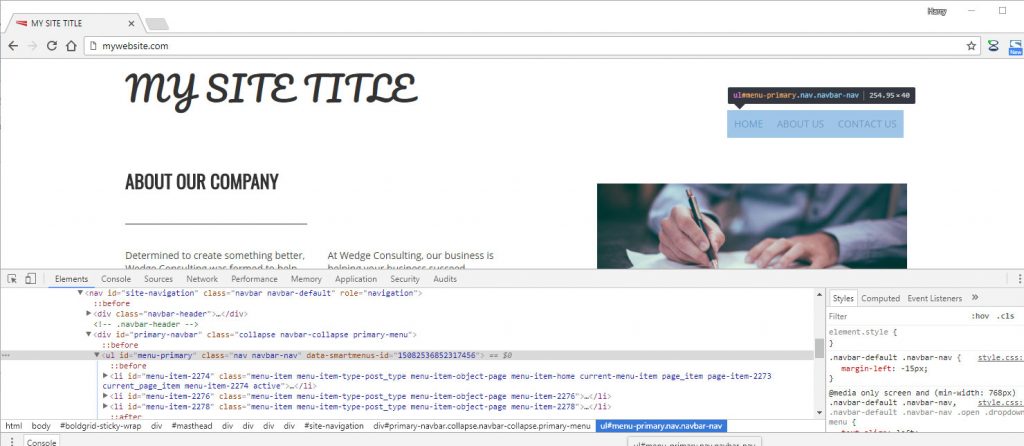
Task: Activate the DevTools element inspector icon
Action: click(x=12, y=279)
